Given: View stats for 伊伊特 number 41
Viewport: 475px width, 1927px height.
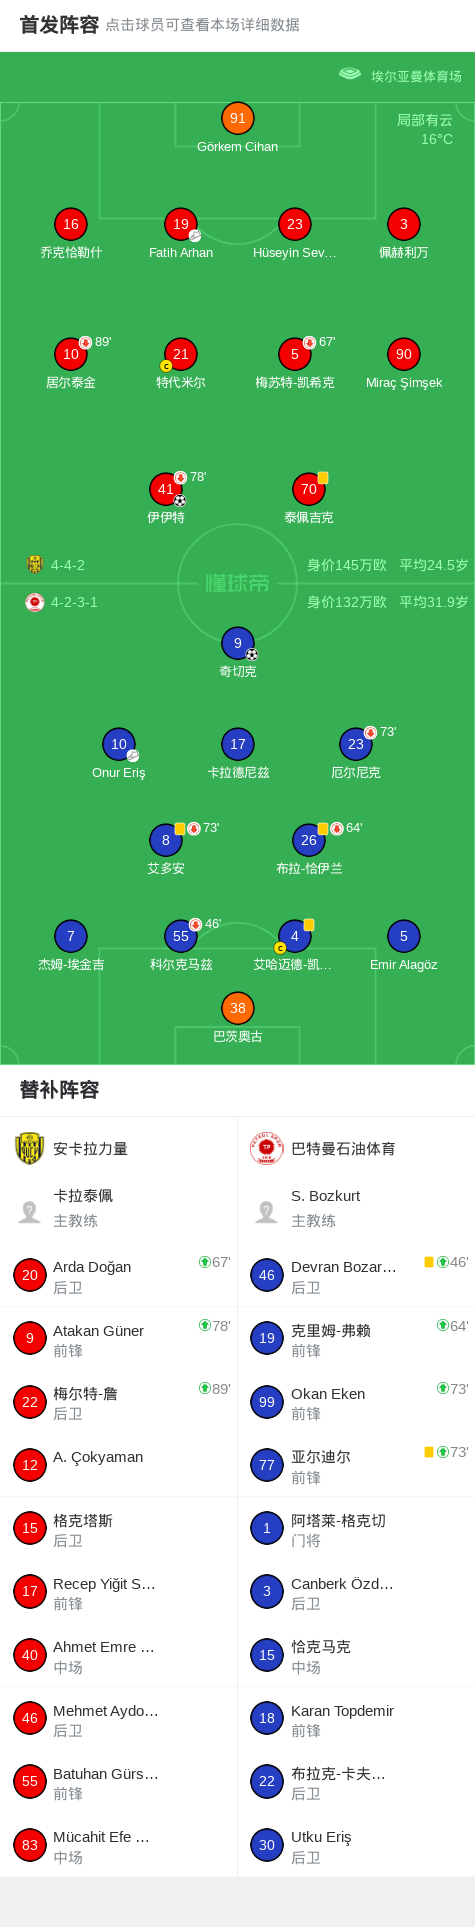Looking at the screenshot, I should click(x=166, y=489).
